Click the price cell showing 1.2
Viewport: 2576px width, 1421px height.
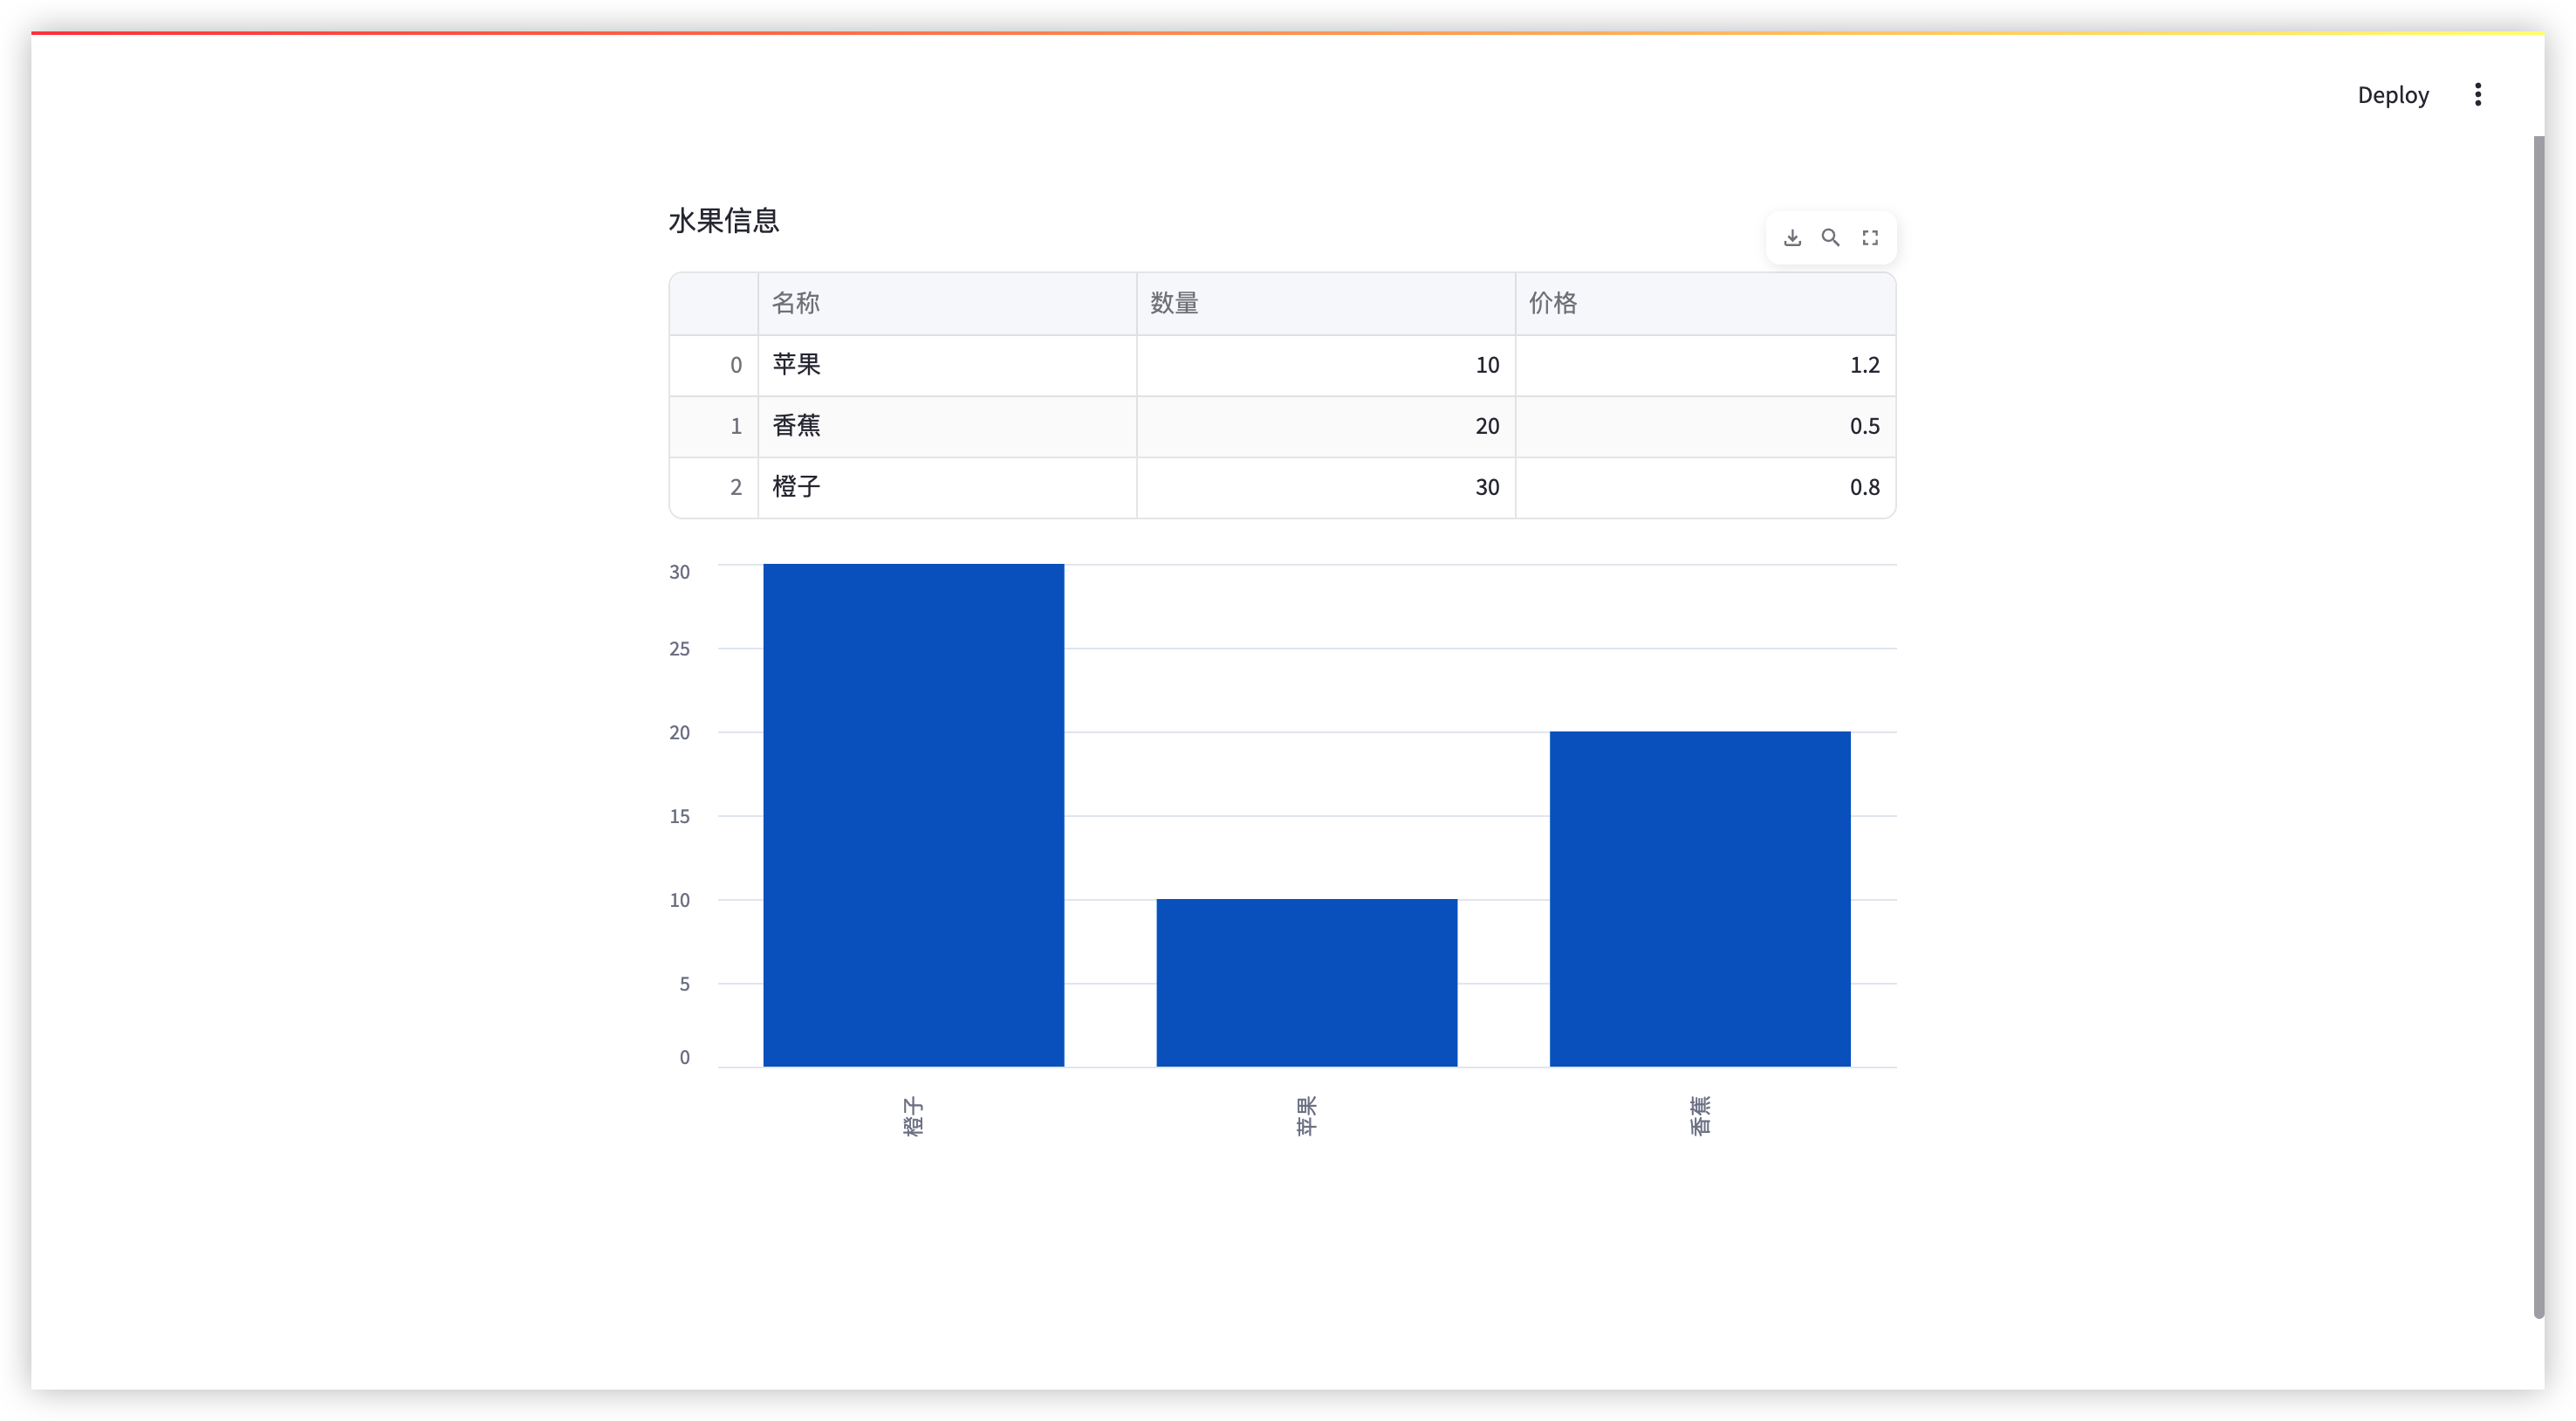(x=1704, y=365)
